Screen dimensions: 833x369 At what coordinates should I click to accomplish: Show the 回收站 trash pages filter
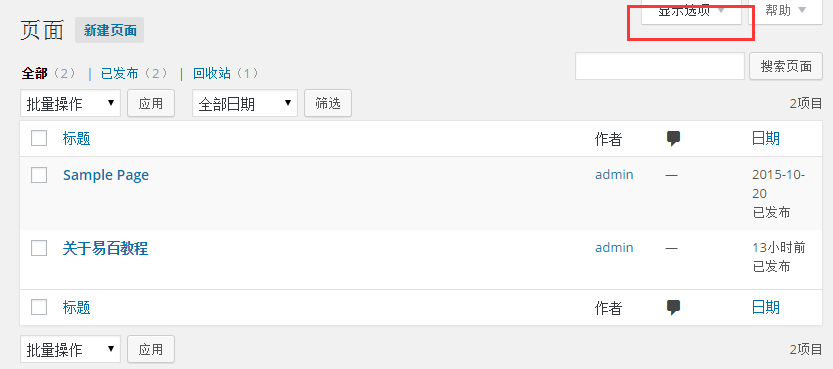pyautogui.click(x=212, y=73)
